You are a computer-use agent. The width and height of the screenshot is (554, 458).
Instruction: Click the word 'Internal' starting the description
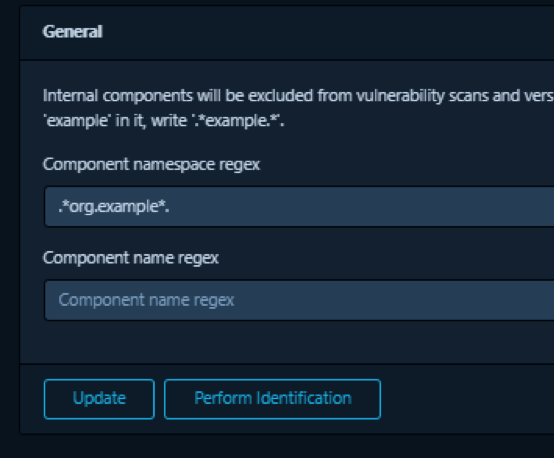(70, 96)
